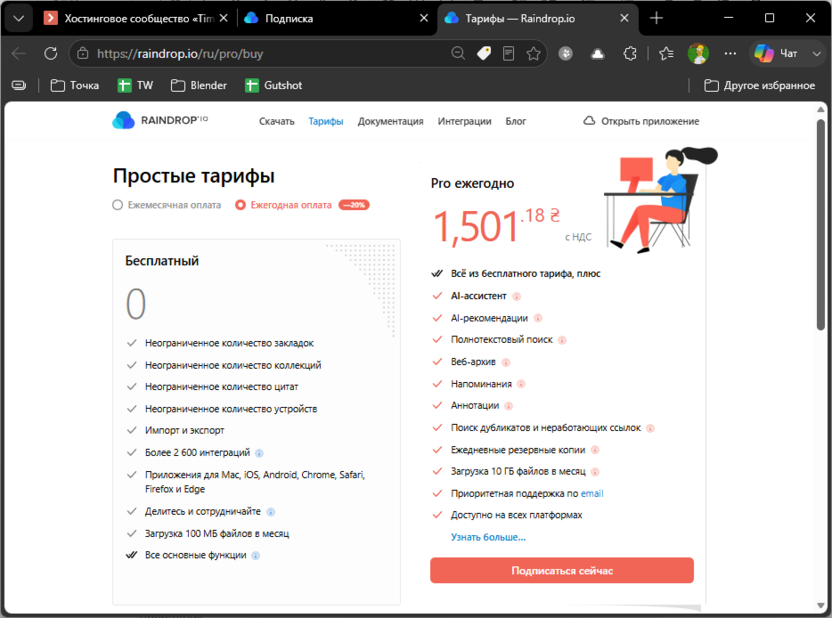Select the Ежегодная оплата radio option
Image resolution: width=832 pixels, height=618 pixels.
(284, 205)
